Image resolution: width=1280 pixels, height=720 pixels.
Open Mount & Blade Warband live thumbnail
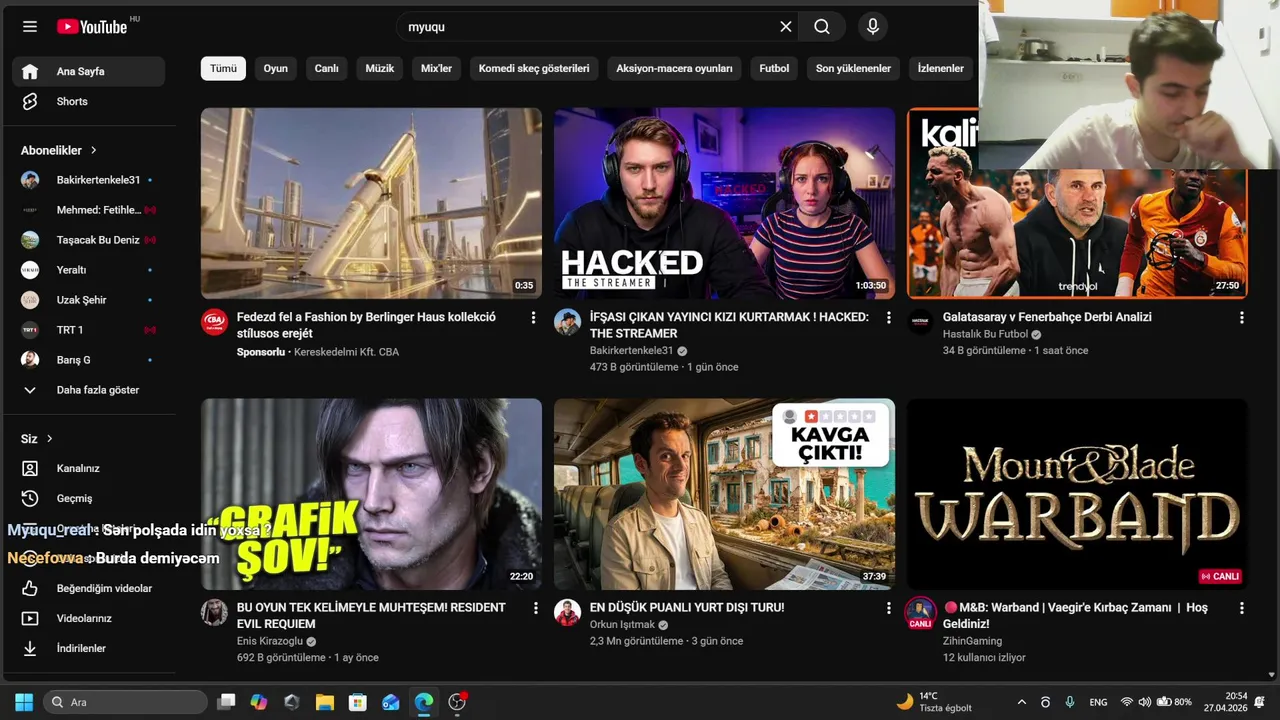(1077, 494)
